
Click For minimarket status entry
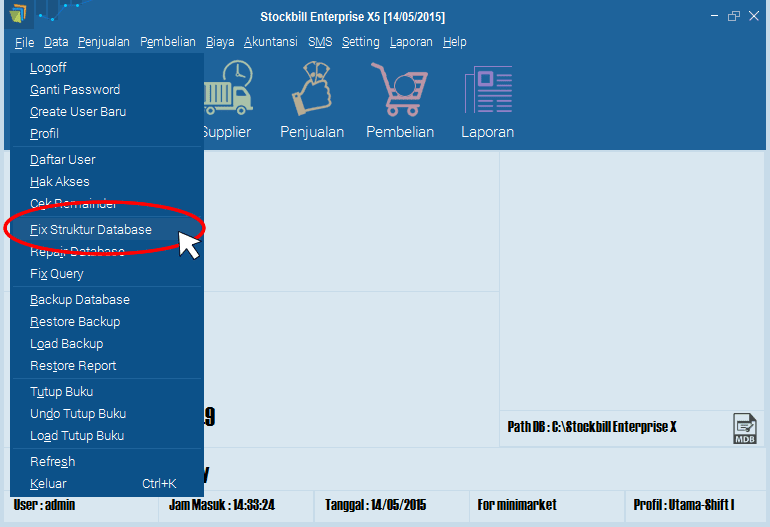[517, 505]
